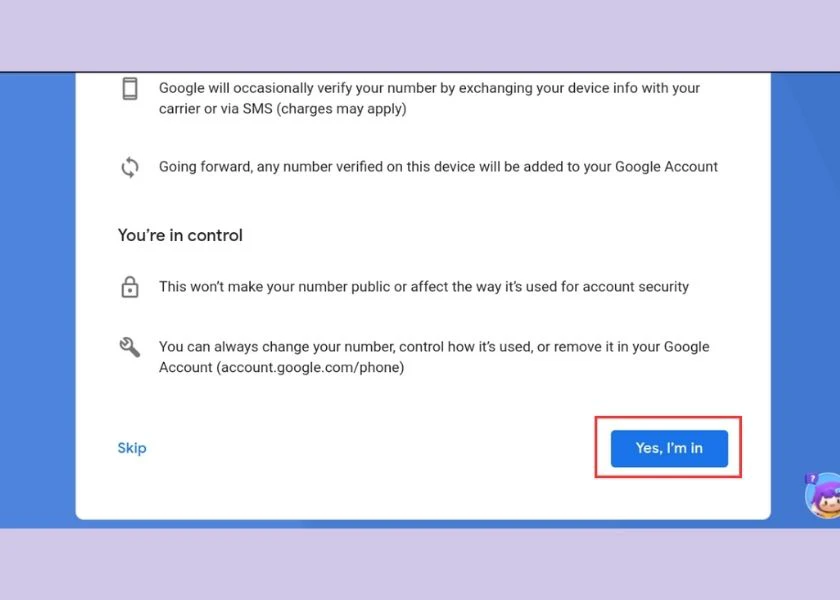Screen dimensions: 840x600
Task: Click the 'This won't make your number public' line
Action: coord(424,287)
